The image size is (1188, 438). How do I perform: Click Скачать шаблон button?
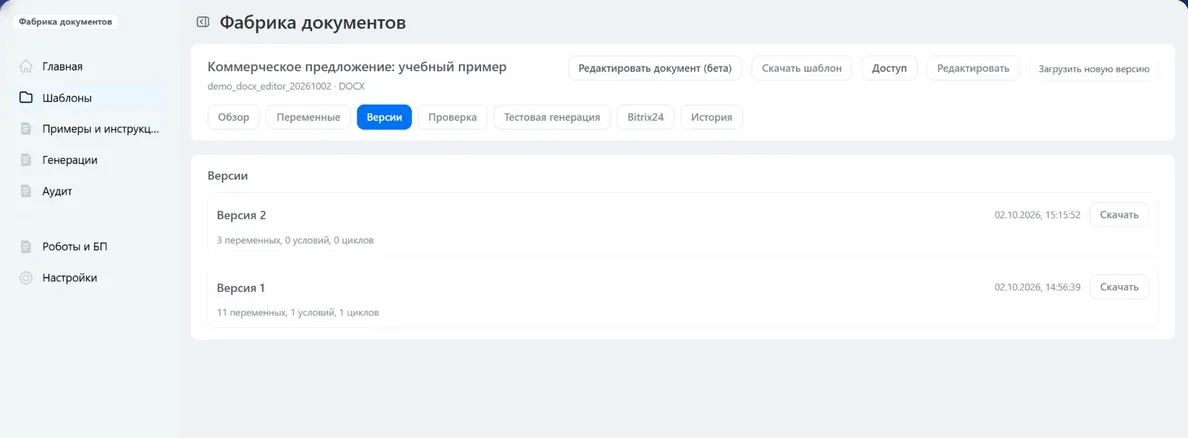click(802, 68)
